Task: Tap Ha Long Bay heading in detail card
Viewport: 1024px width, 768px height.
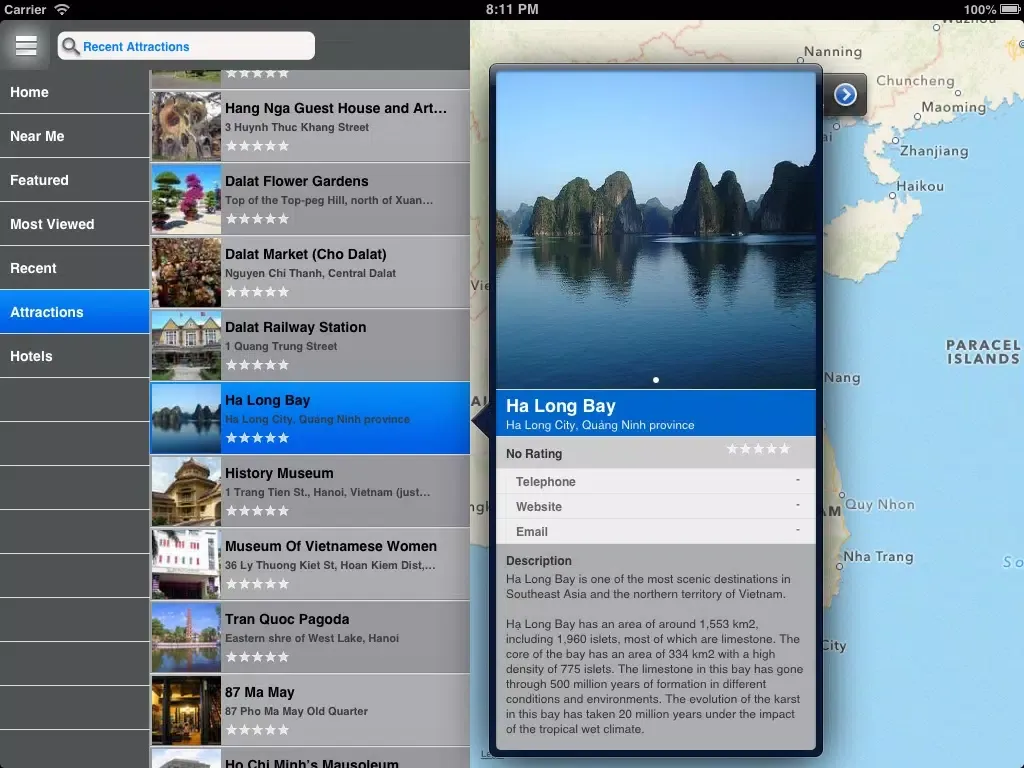Action: pos(560,406)
